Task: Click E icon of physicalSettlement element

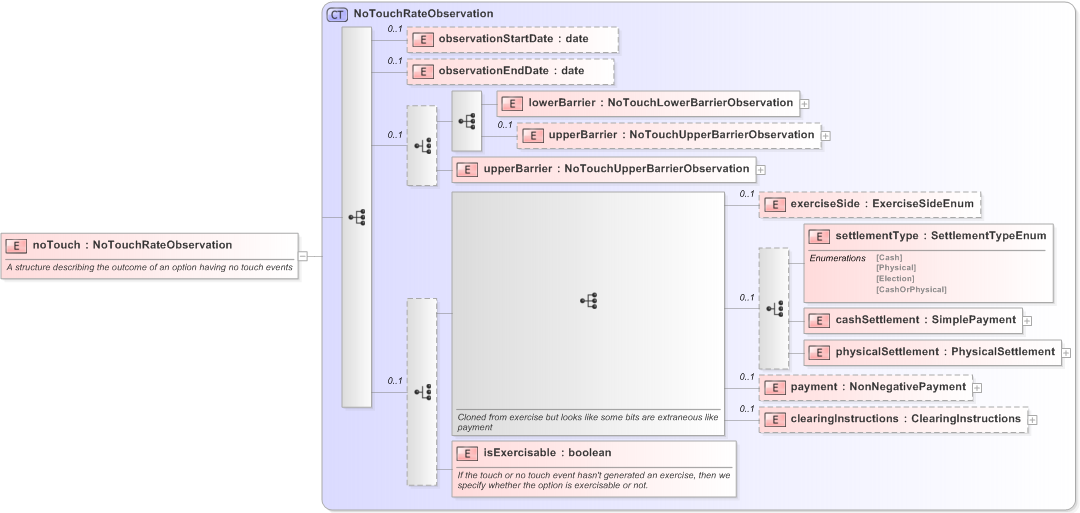Action: (x=820, y=352)
